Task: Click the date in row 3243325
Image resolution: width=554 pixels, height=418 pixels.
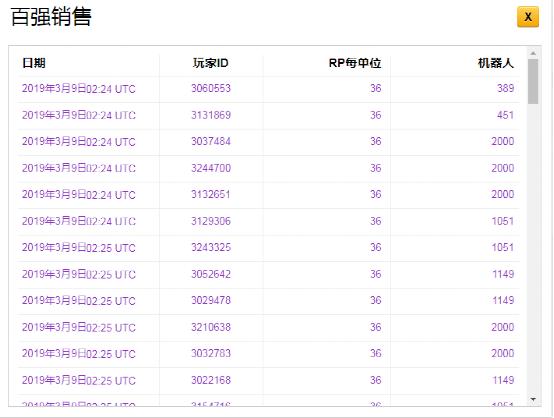Action: pos(78,247)
